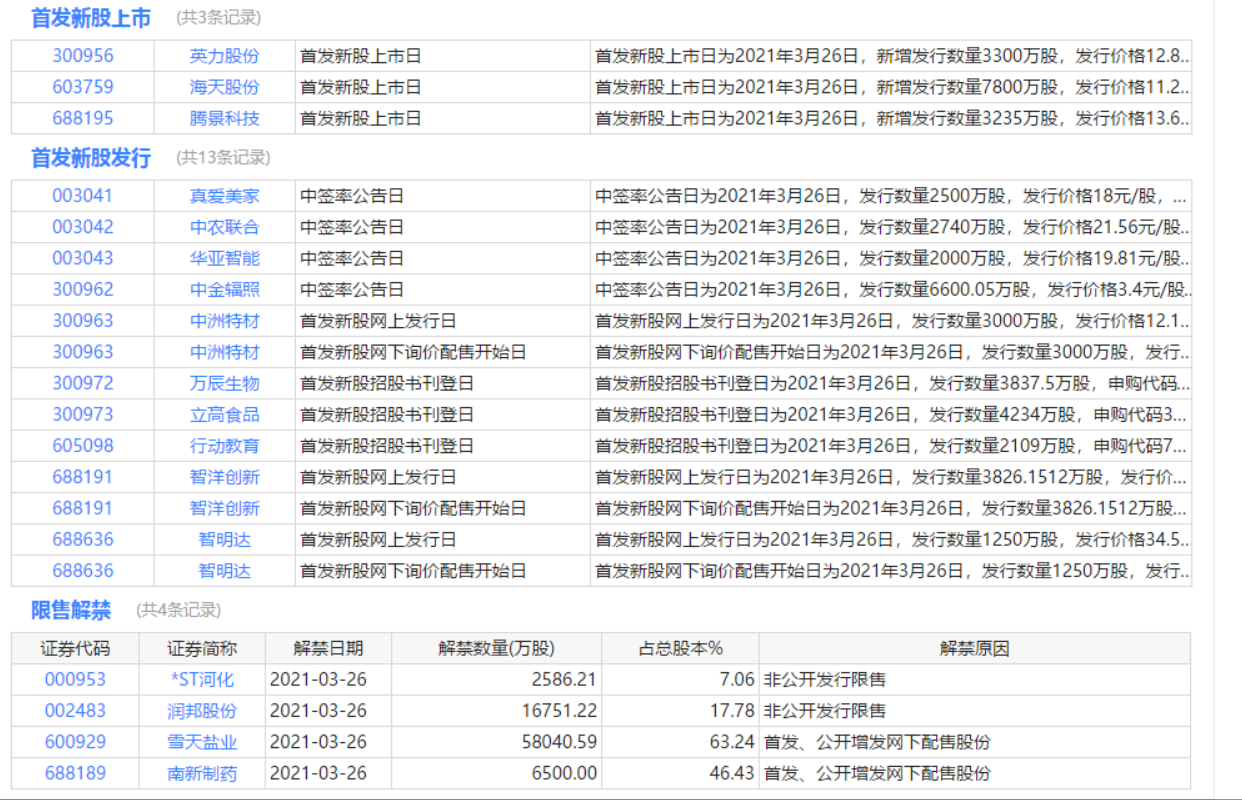Open the 真爱美家 stock link
This screenshot has width=1242, height=800.
[x=224, y=196]
